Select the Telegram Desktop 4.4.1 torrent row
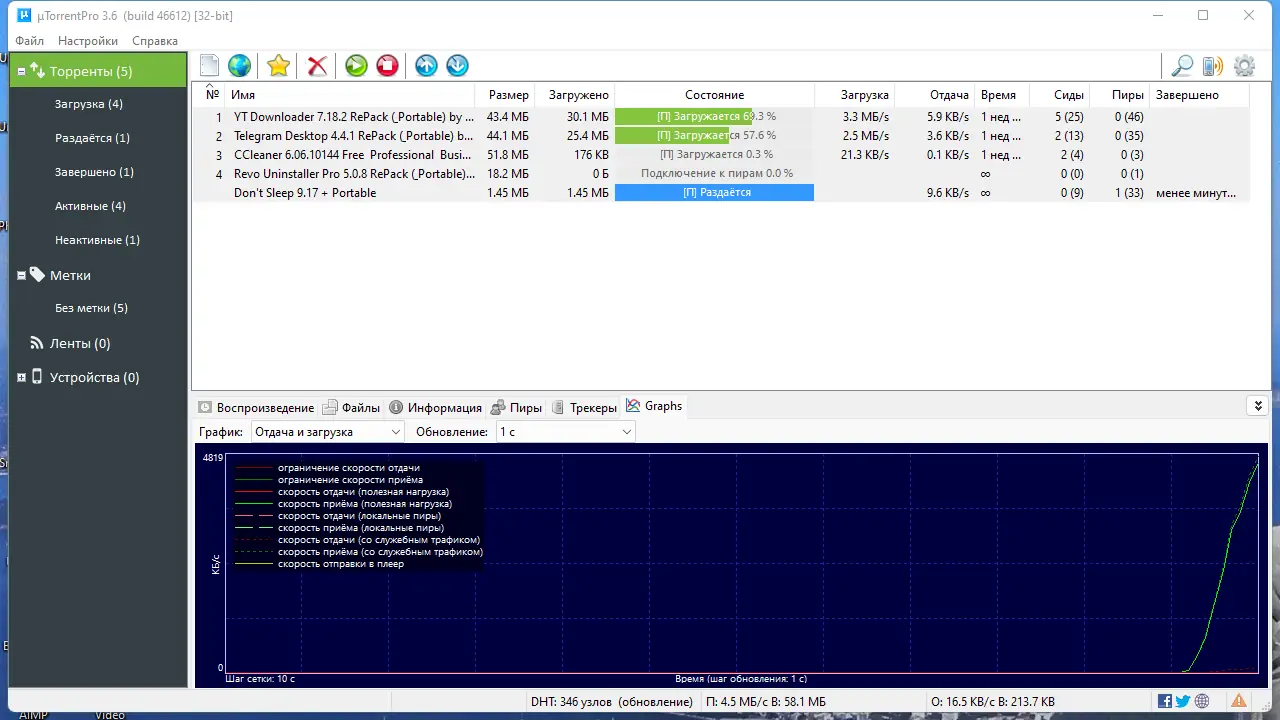This screenshot has width=1280, height=720. pos(721,136)
